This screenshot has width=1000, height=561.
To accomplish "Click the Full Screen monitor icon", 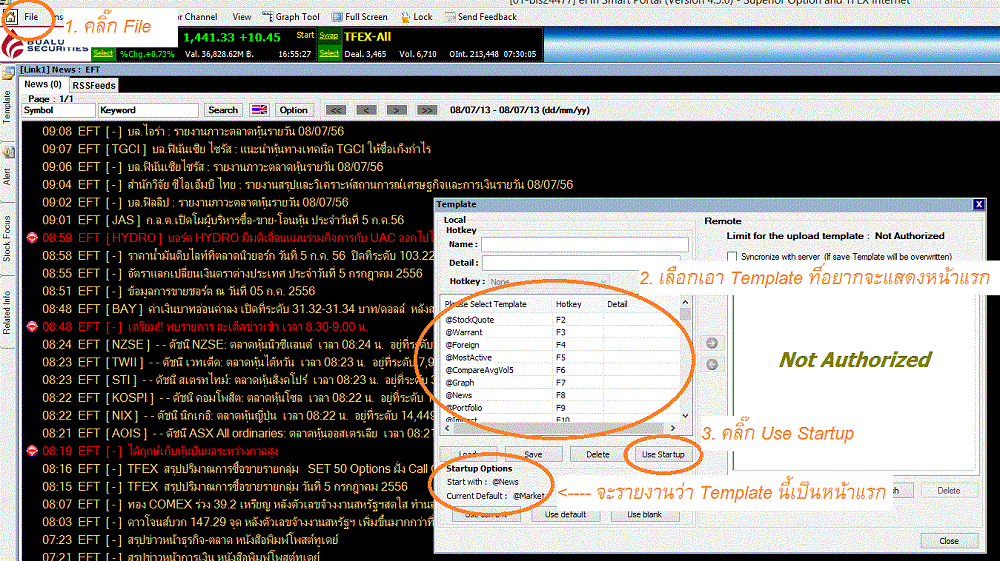I will (x=337, y=17).
